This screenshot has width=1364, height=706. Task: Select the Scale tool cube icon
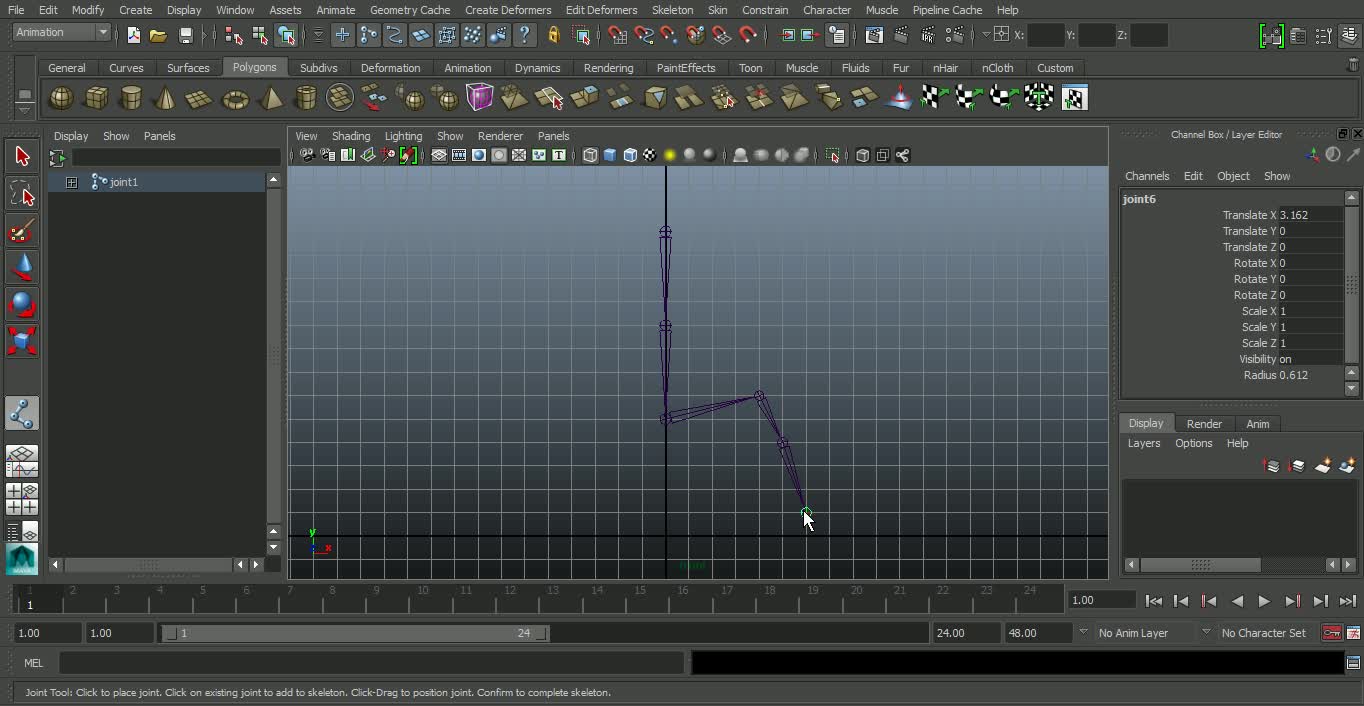(x=22, y=341)
